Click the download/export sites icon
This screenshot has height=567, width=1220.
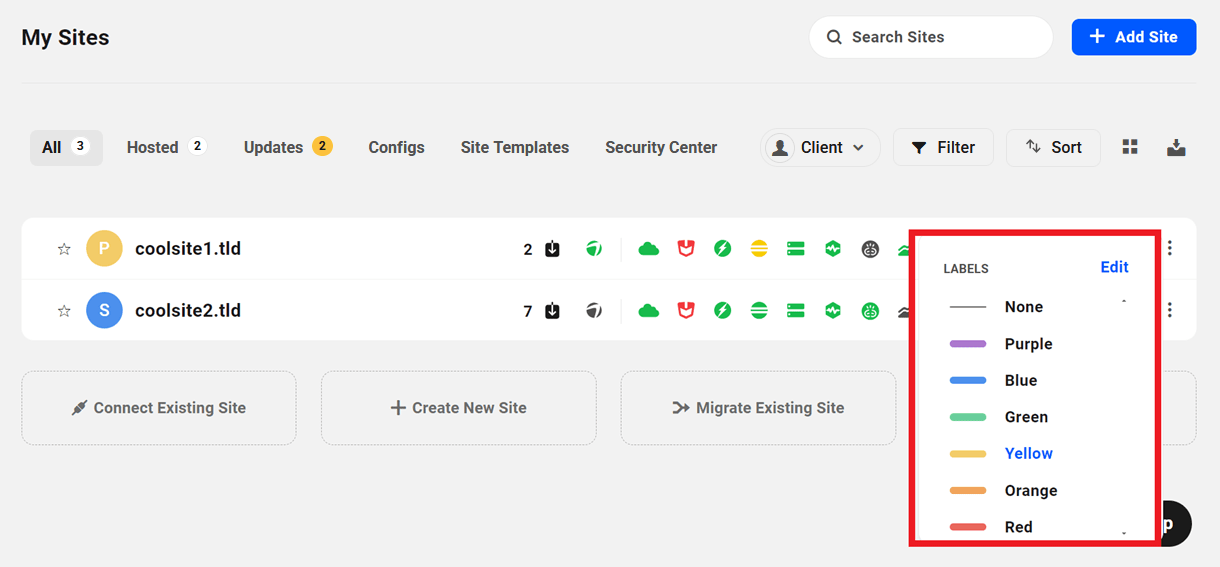point(1176,147)
